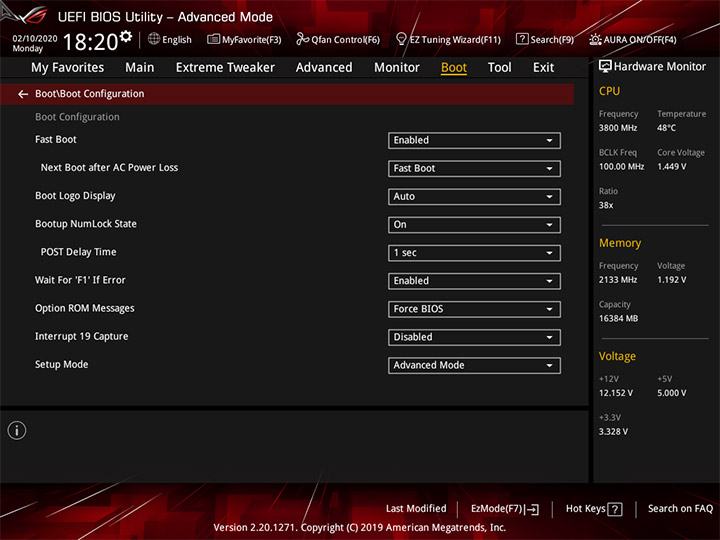The width and height of the screenshot is (720, 540).
Task: Click the Search question mark icon
Action: click(522, 39)
